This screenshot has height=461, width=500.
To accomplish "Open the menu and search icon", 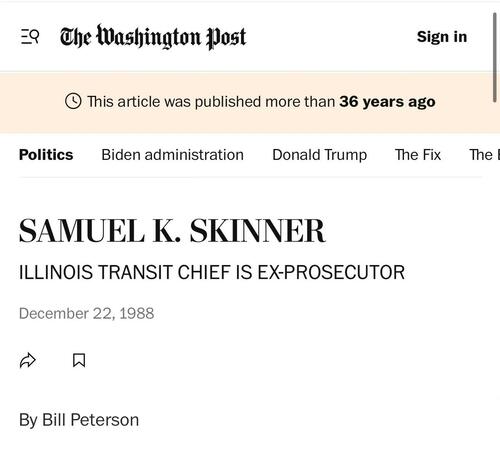I will click(x=30, y=37).
